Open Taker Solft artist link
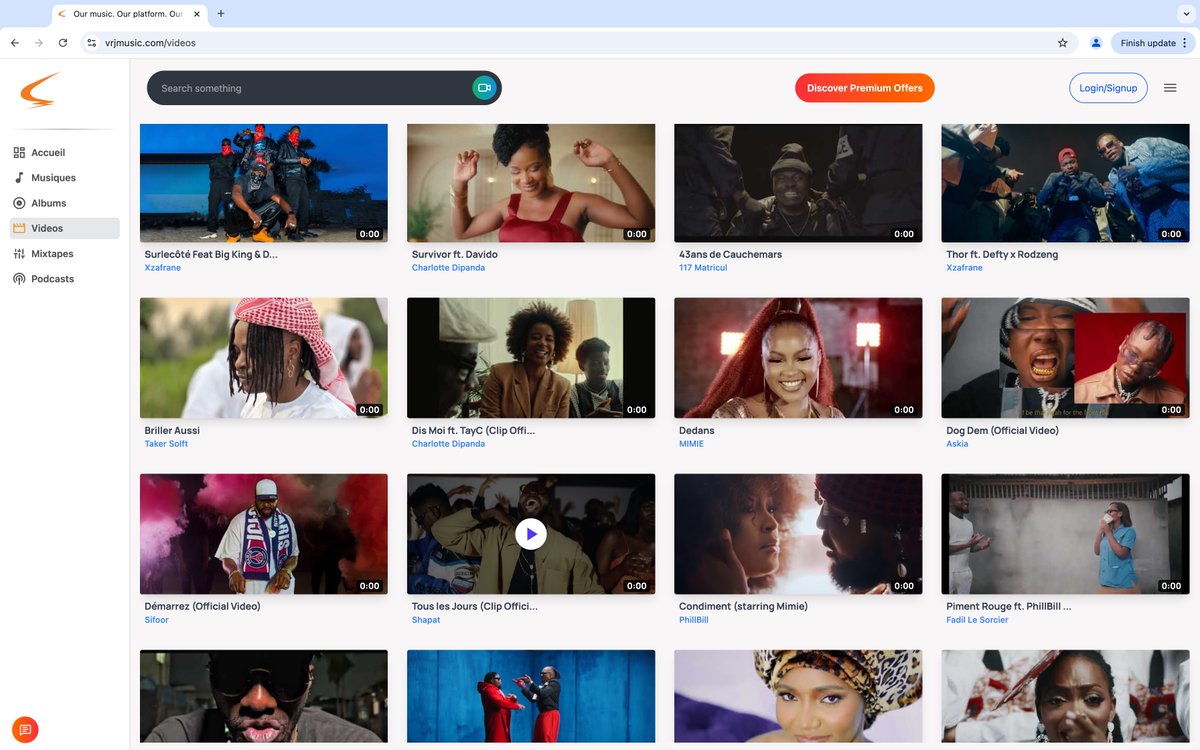Viewport: 1200px width, 750px height. pyautogui.click(x=166, y=444)
